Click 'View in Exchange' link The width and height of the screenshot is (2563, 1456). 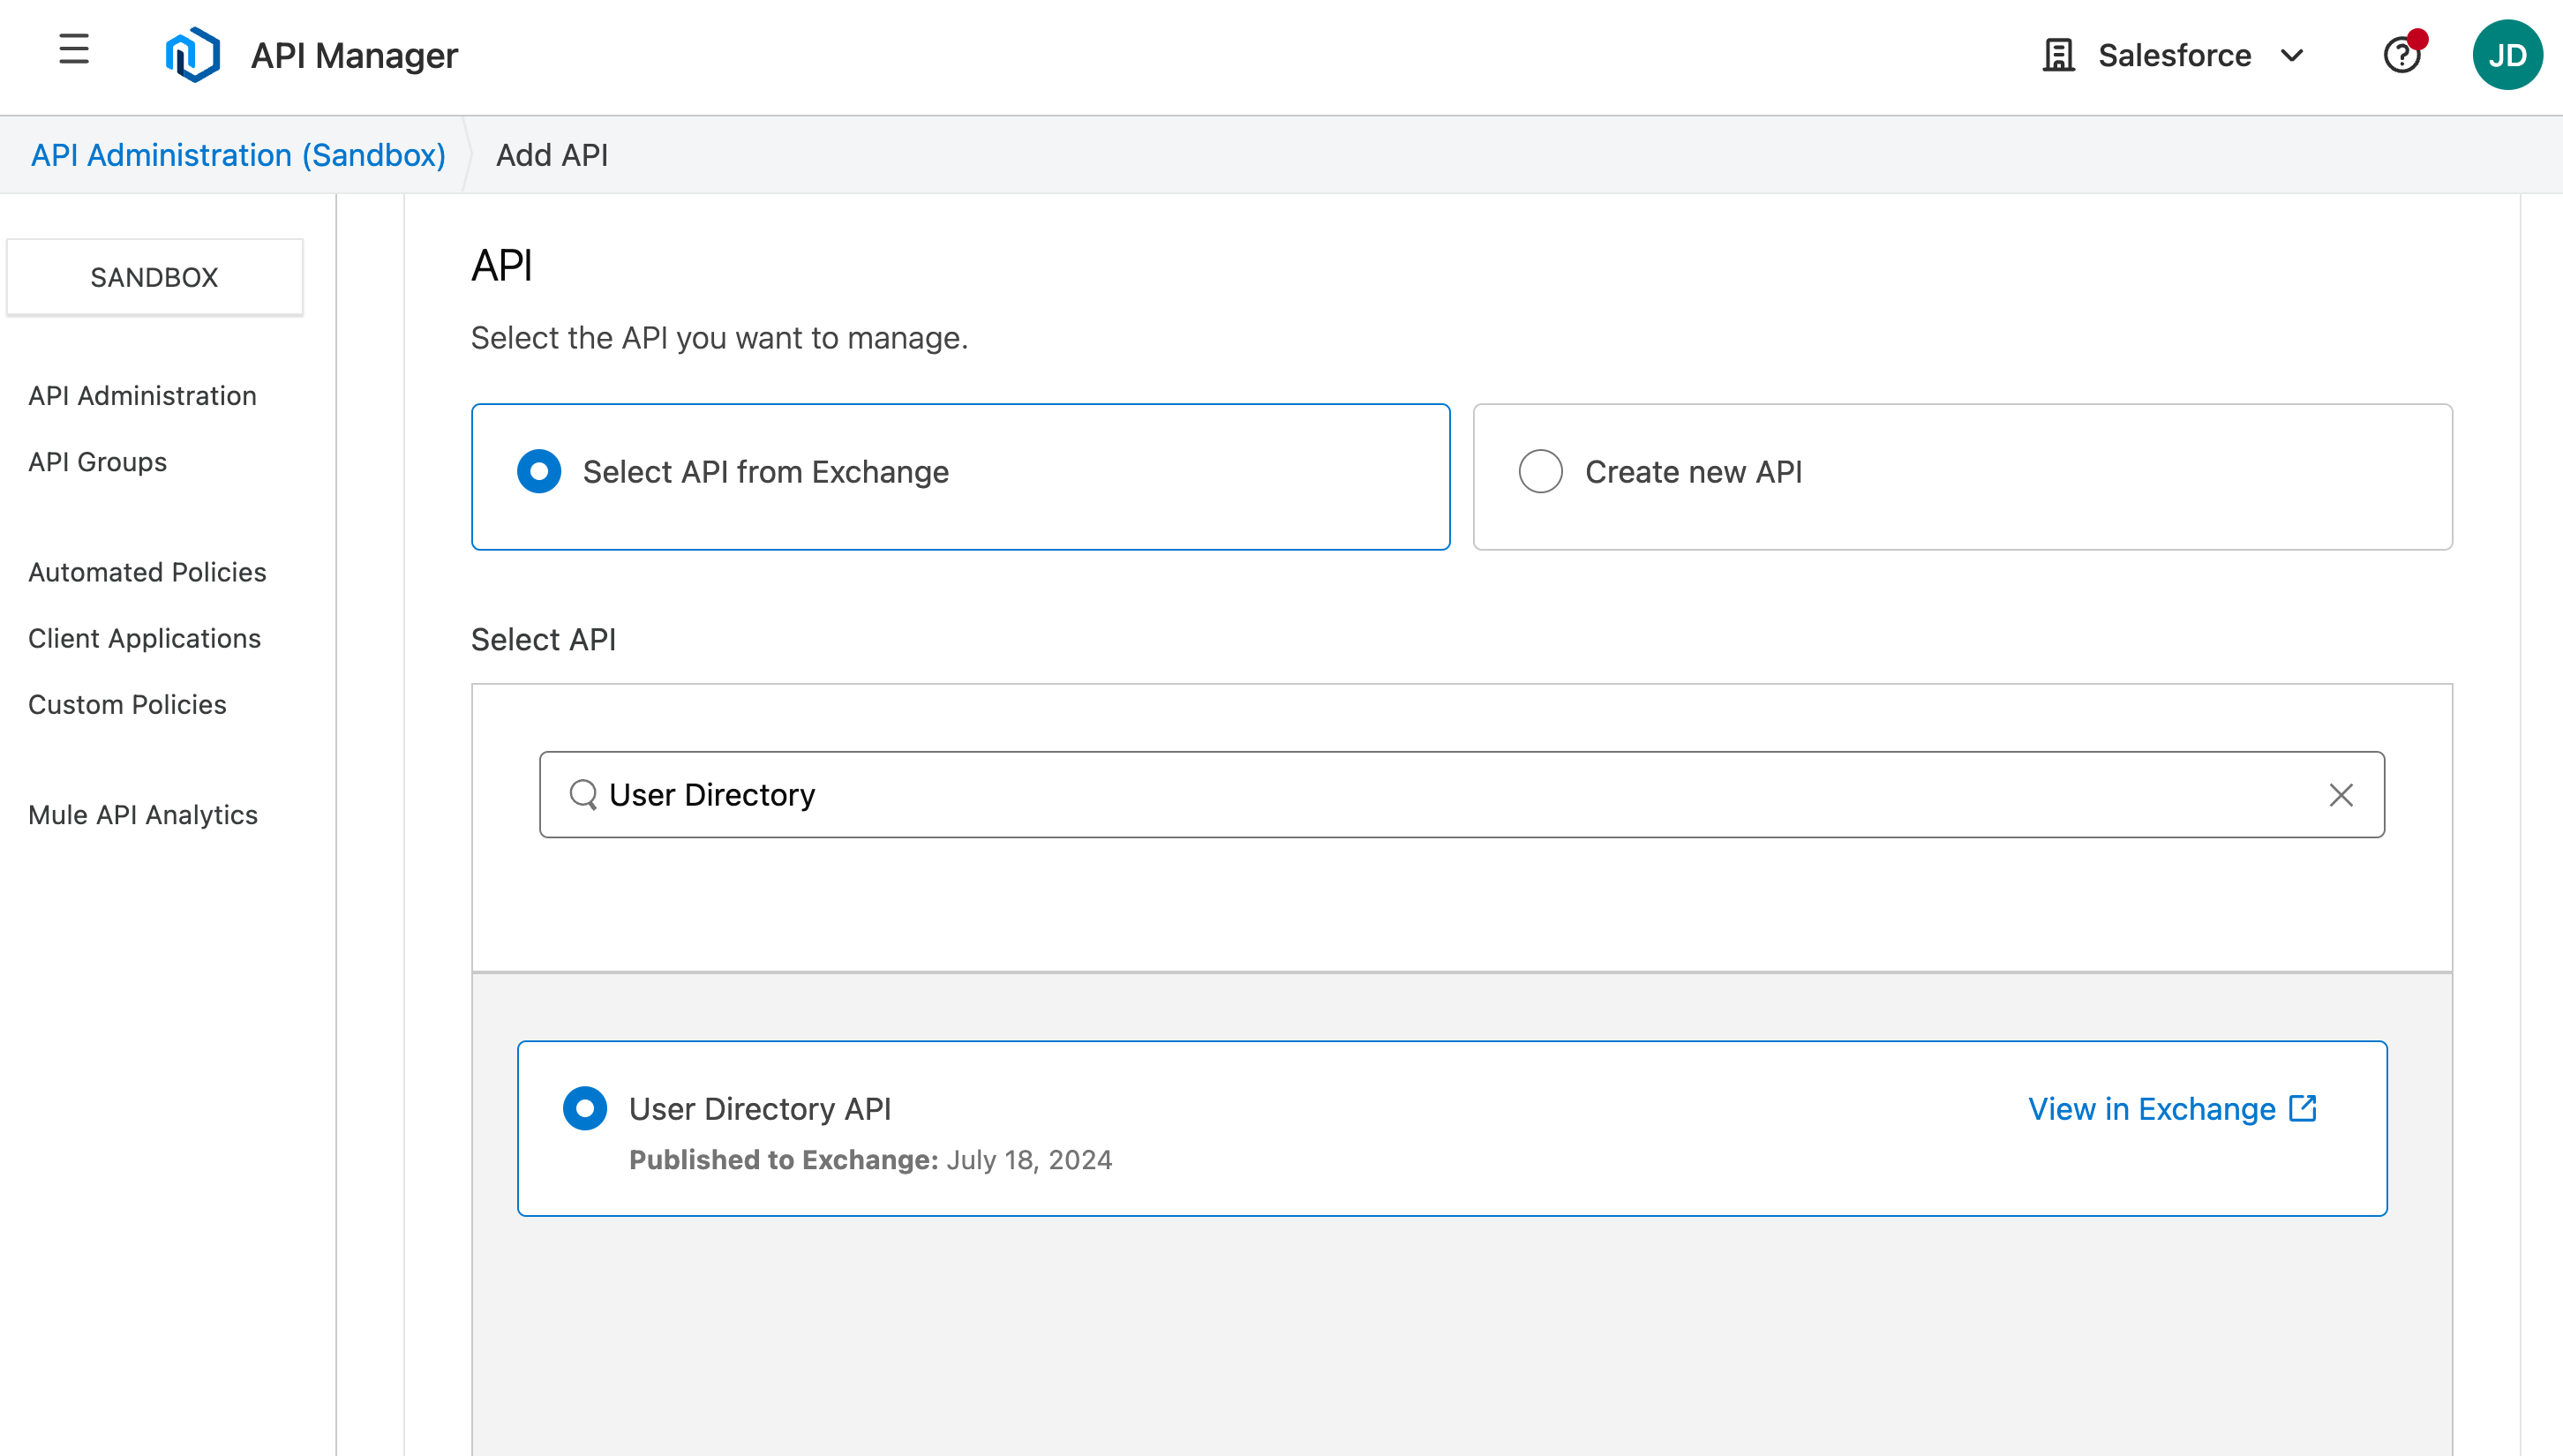2172,1107
